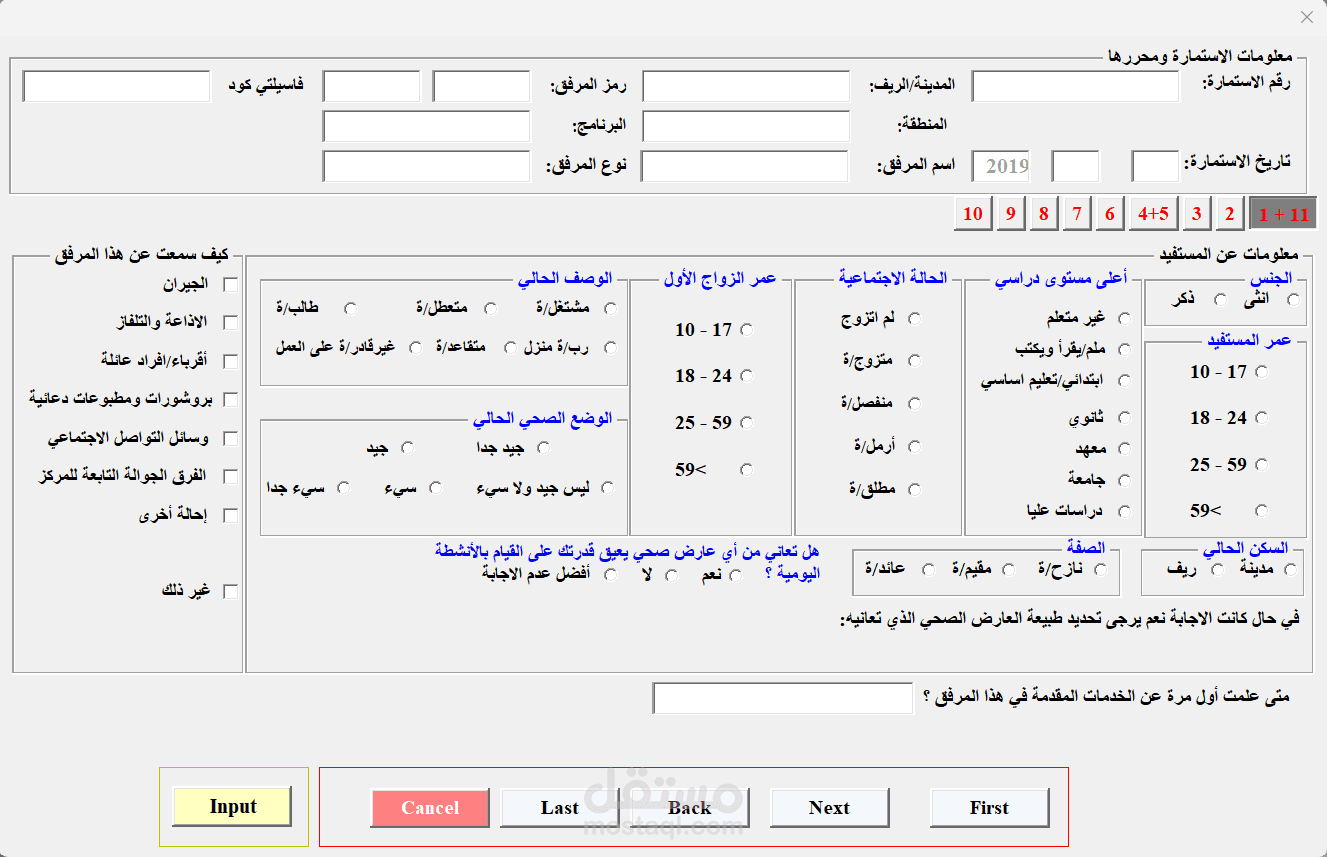
Task: Open the 4+5 page tab
Action: pos(1153,214)
